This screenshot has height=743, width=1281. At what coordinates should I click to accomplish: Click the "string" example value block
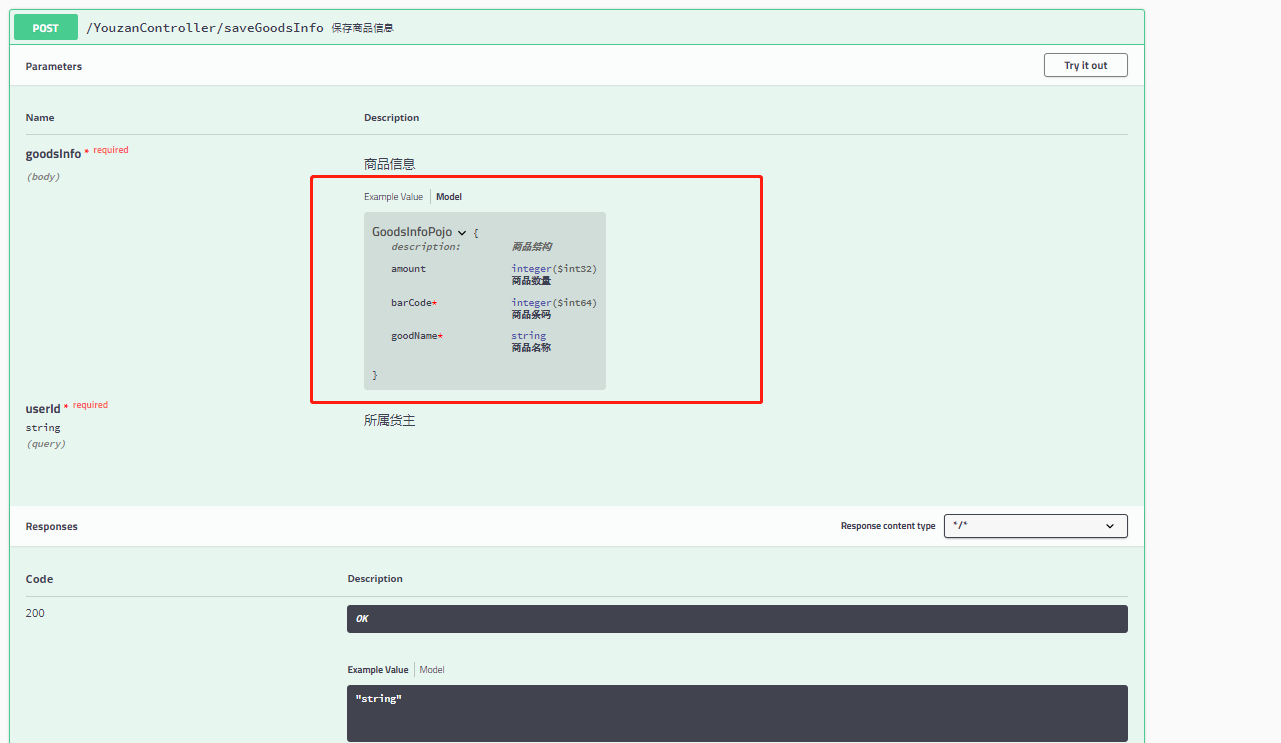click(x=737, y=713)
